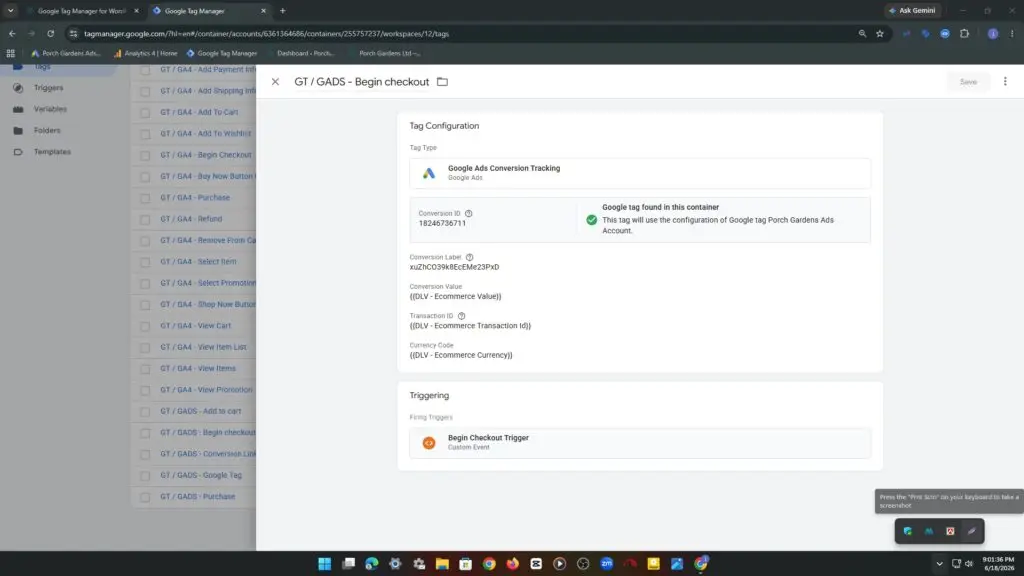Check the GT / GA4 - Refund checkbox
The image size is (1024, 576).
145,219
